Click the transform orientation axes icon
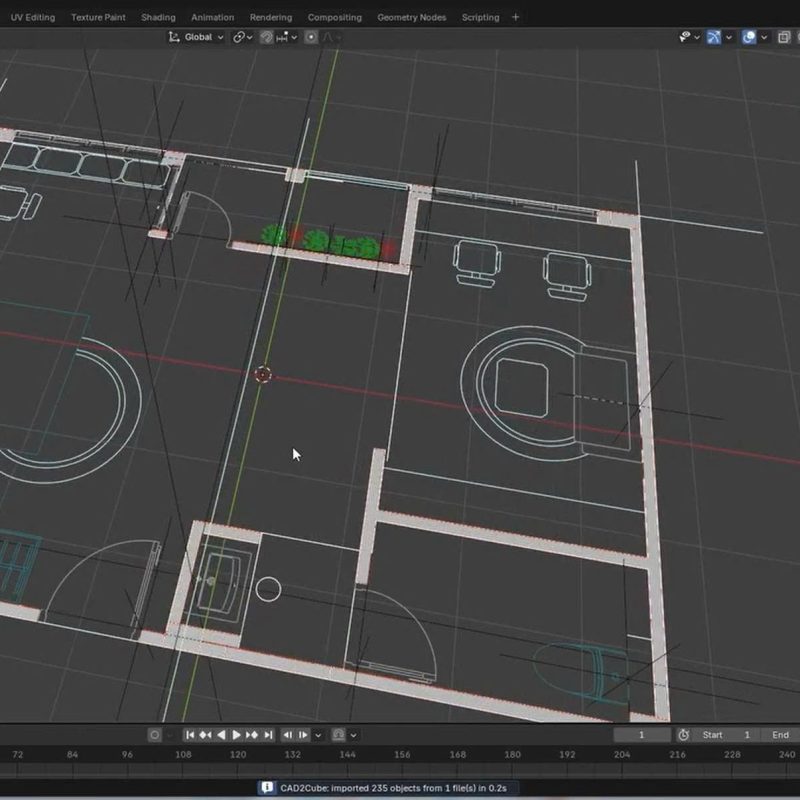The image size is (800, 800). coord(174,37)
